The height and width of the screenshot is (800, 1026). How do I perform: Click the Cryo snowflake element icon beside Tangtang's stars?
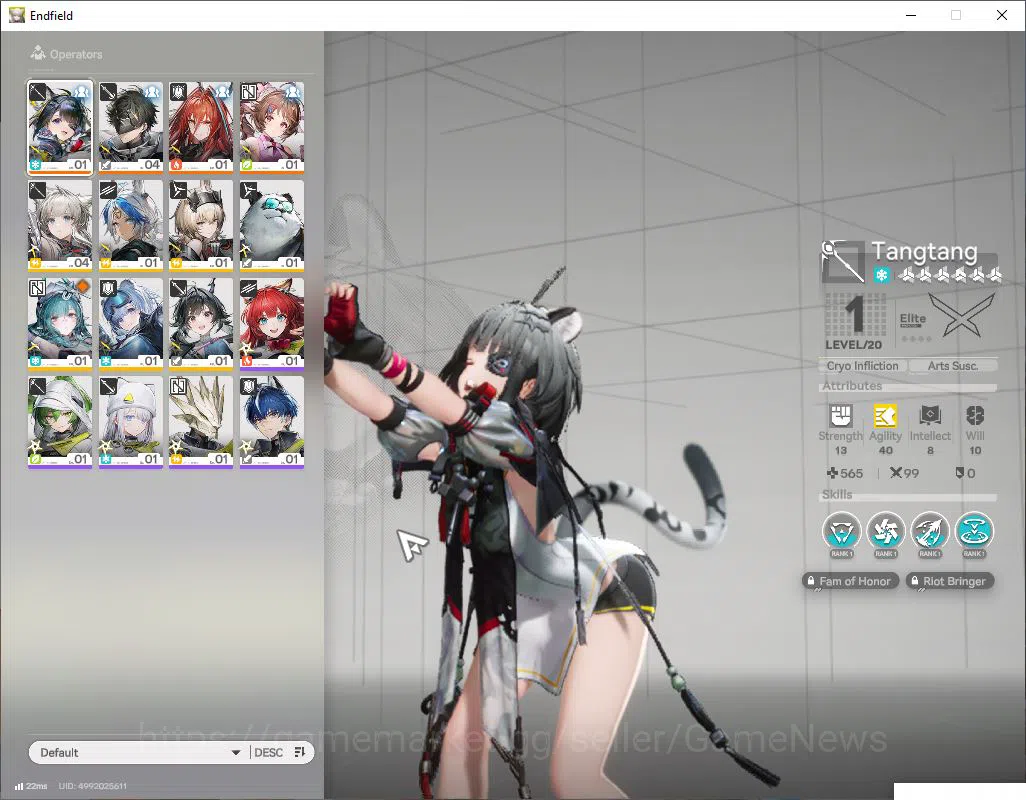pyautogui.click(x=881, y=275)
